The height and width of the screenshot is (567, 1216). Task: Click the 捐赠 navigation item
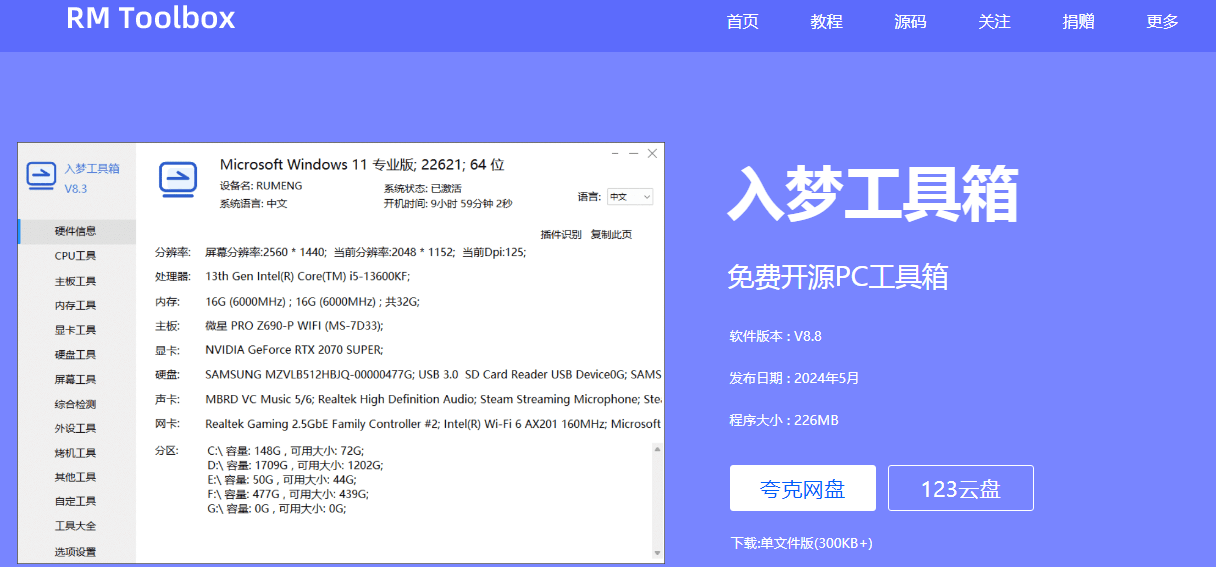(x=1078, y=22)
